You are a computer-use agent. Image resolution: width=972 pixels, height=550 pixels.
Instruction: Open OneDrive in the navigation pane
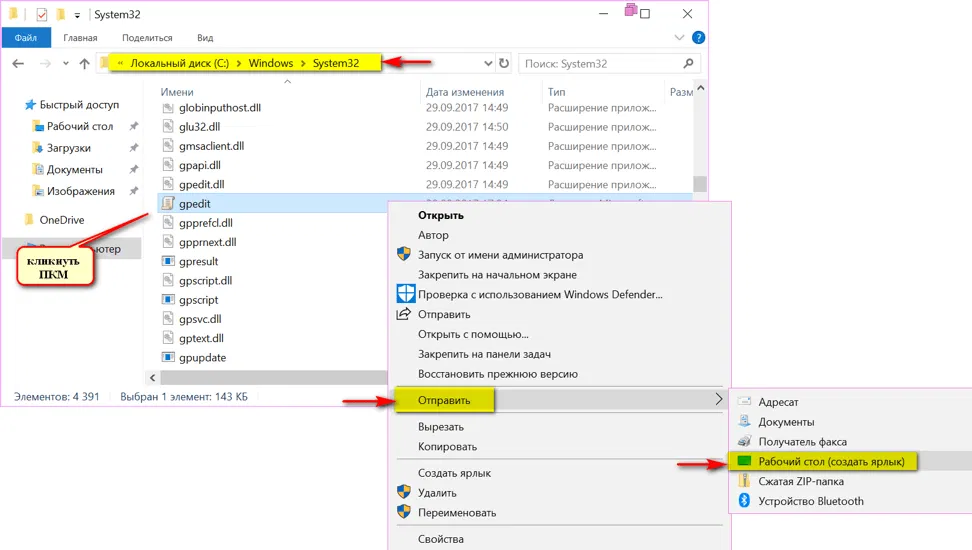point(62,220)
